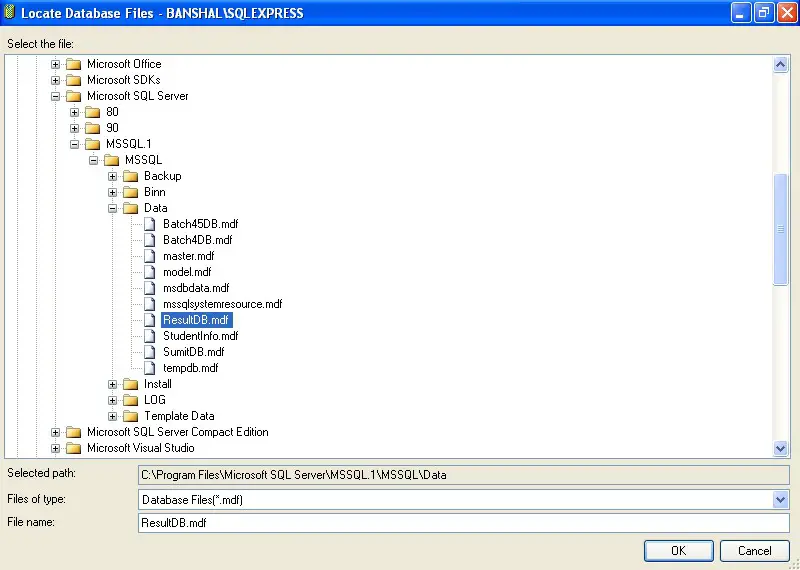
Task: Expand the Microsoft Office tree node
Action: pyautogui.click(x=56, y=65)
